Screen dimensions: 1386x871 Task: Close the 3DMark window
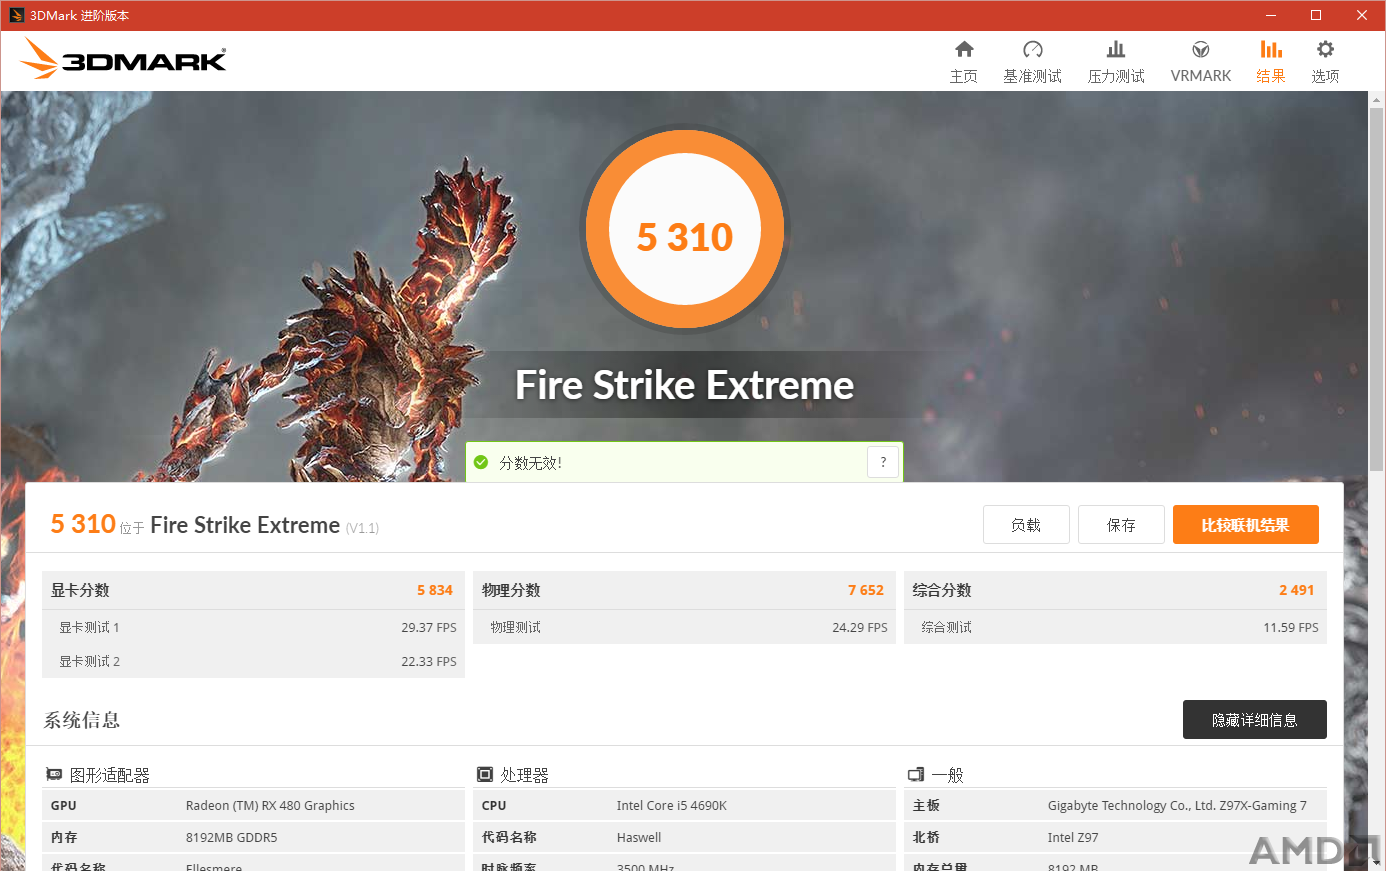pos(1362,15)
